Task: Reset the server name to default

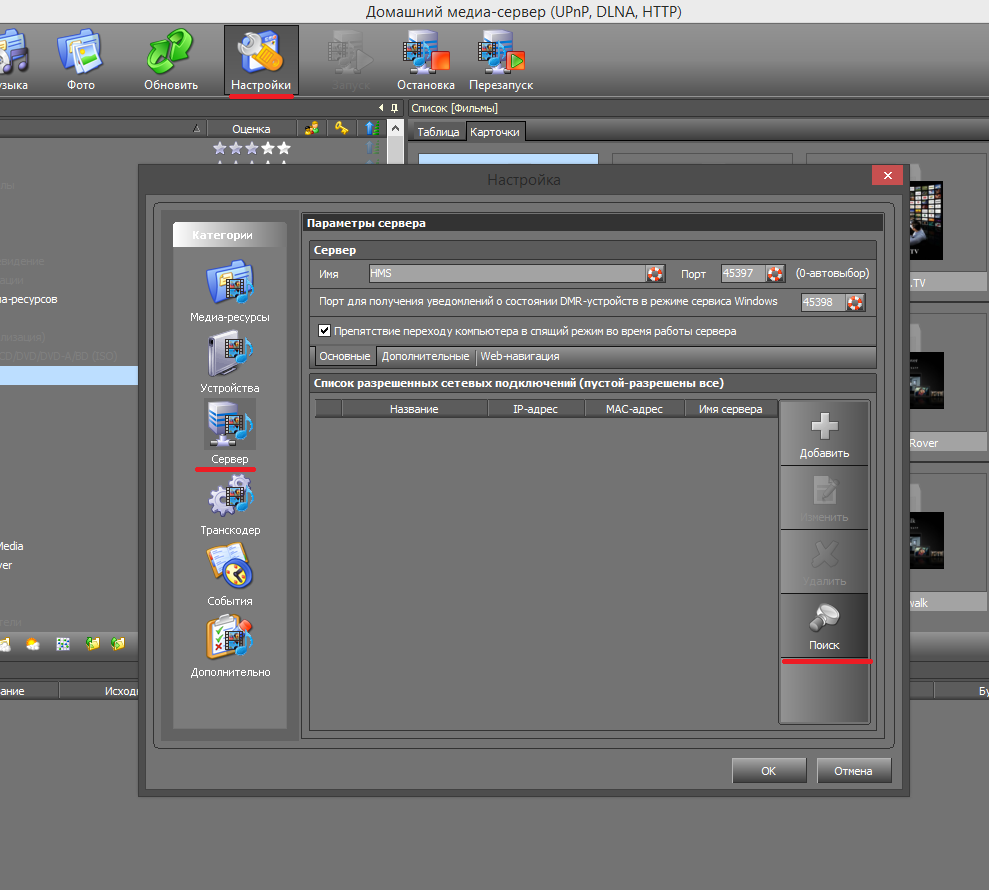Action: [x=655, y=273]
